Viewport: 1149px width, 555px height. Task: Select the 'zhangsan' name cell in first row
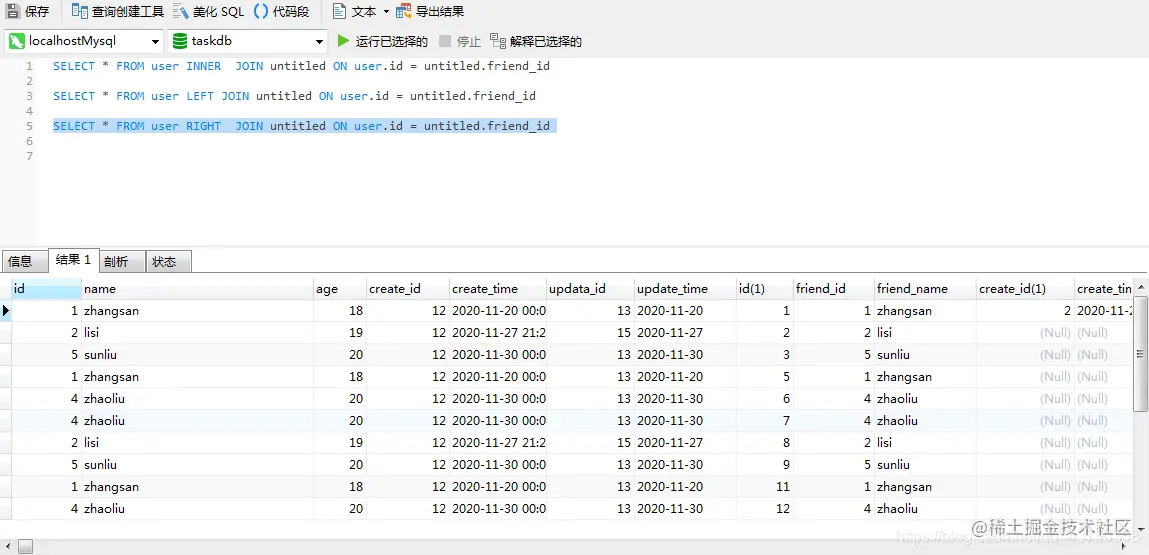(197, 311)
